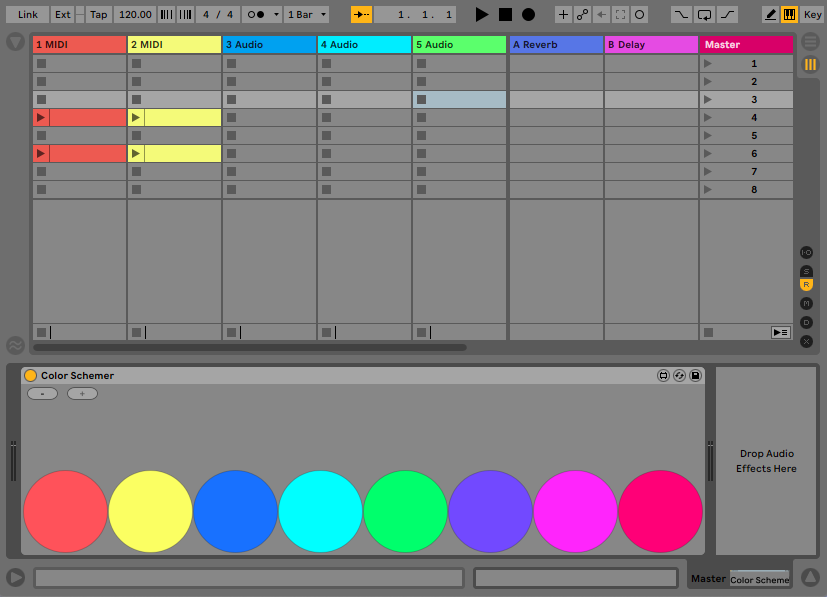
Task: Open the 1 Bar quantization dropdown
Action: pos(306,15)
